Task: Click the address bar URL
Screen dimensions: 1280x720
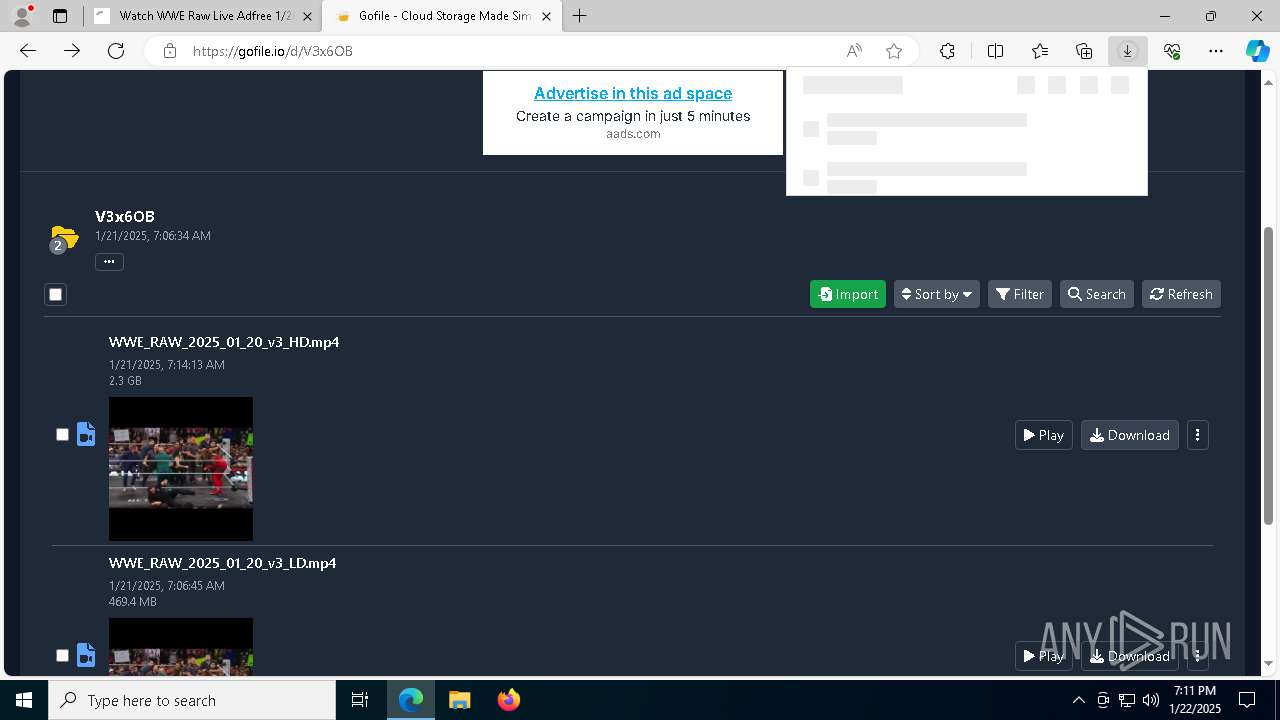Action: 272,51
